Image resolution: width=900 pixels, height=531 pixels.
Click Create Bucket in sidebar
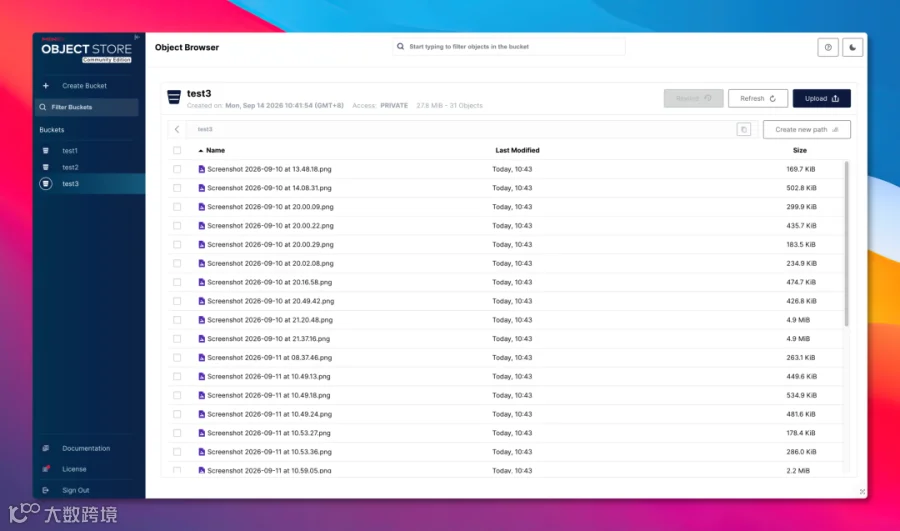84,86
